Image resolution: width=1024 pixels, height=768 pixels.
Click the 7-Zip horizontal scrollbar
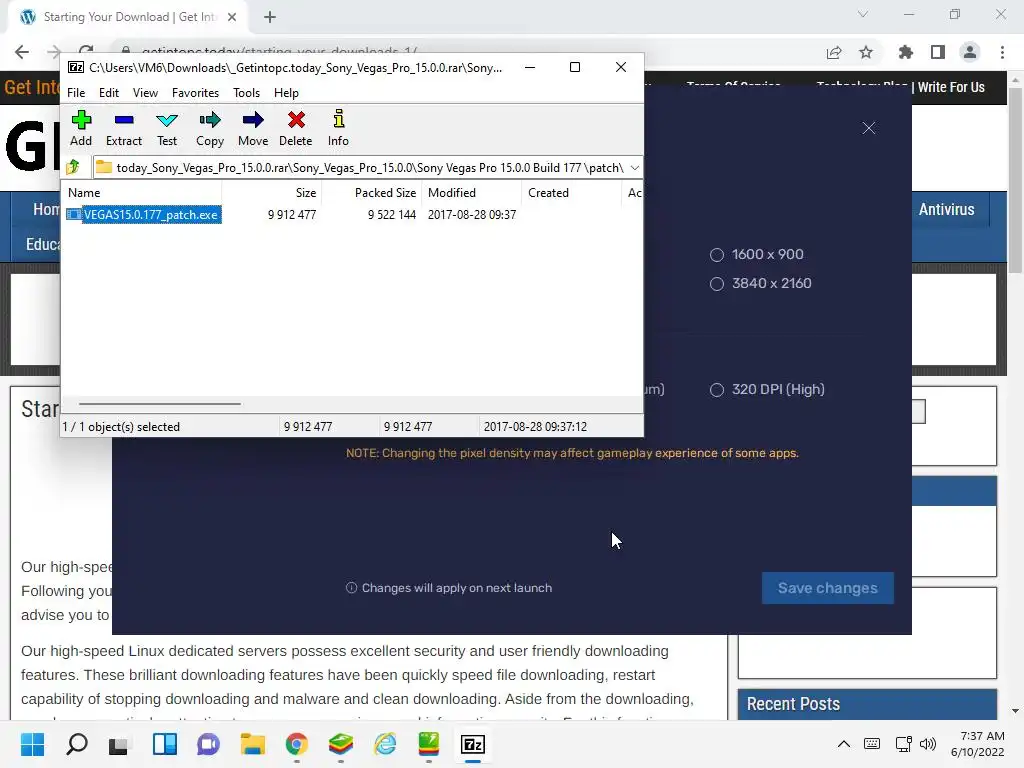(160, 404)
